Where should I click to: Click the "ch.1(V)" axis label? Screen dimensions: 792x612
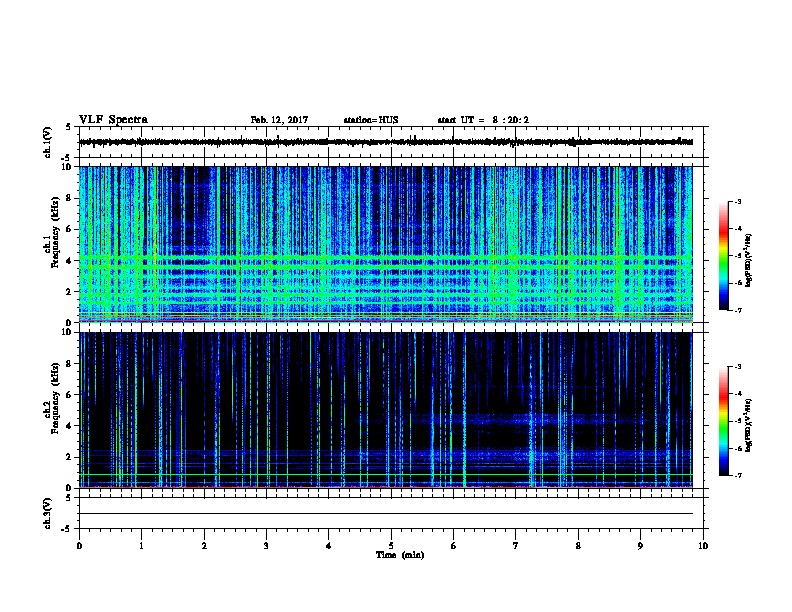[x=47, y=142]
